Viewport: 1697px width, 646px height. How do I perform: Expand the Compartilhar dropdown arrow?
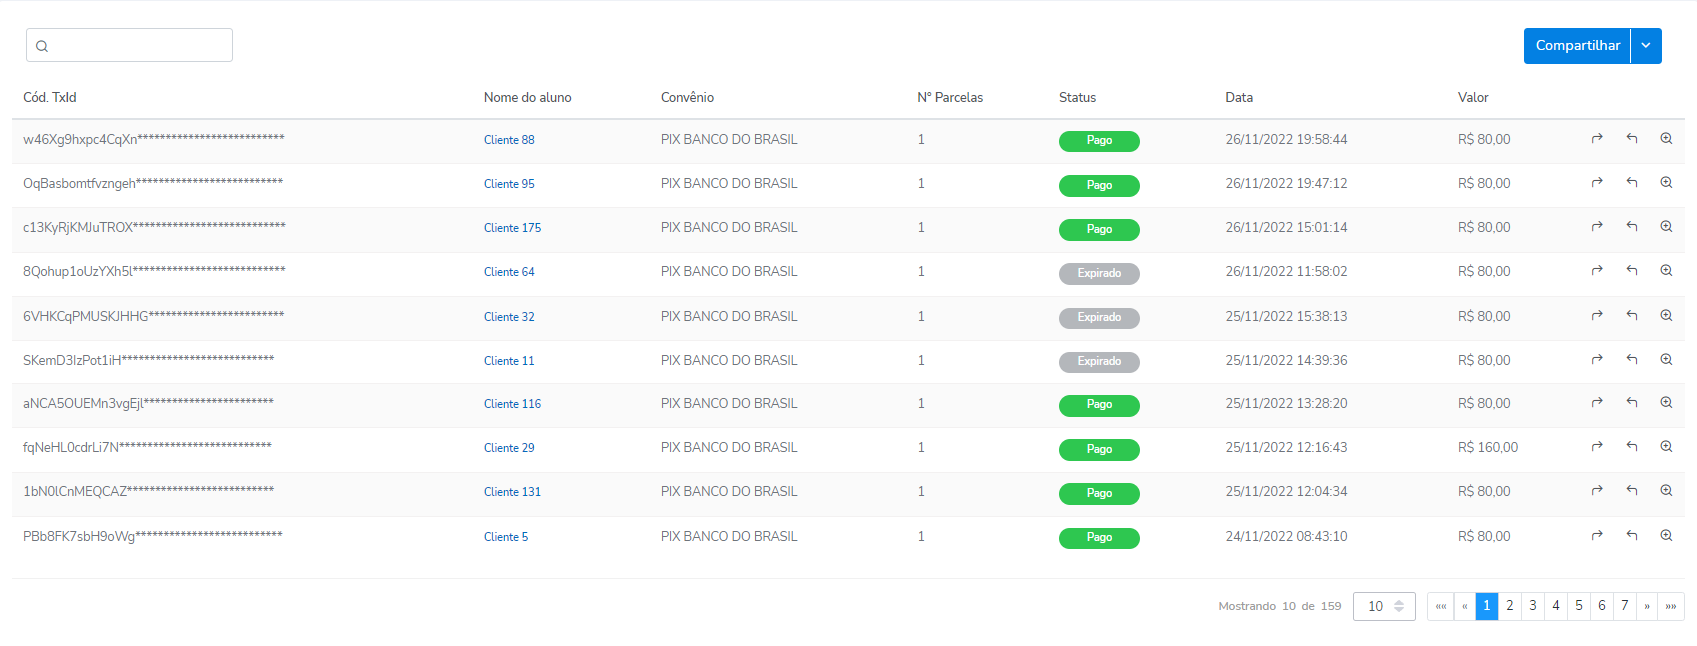[x=1646, y=46]
